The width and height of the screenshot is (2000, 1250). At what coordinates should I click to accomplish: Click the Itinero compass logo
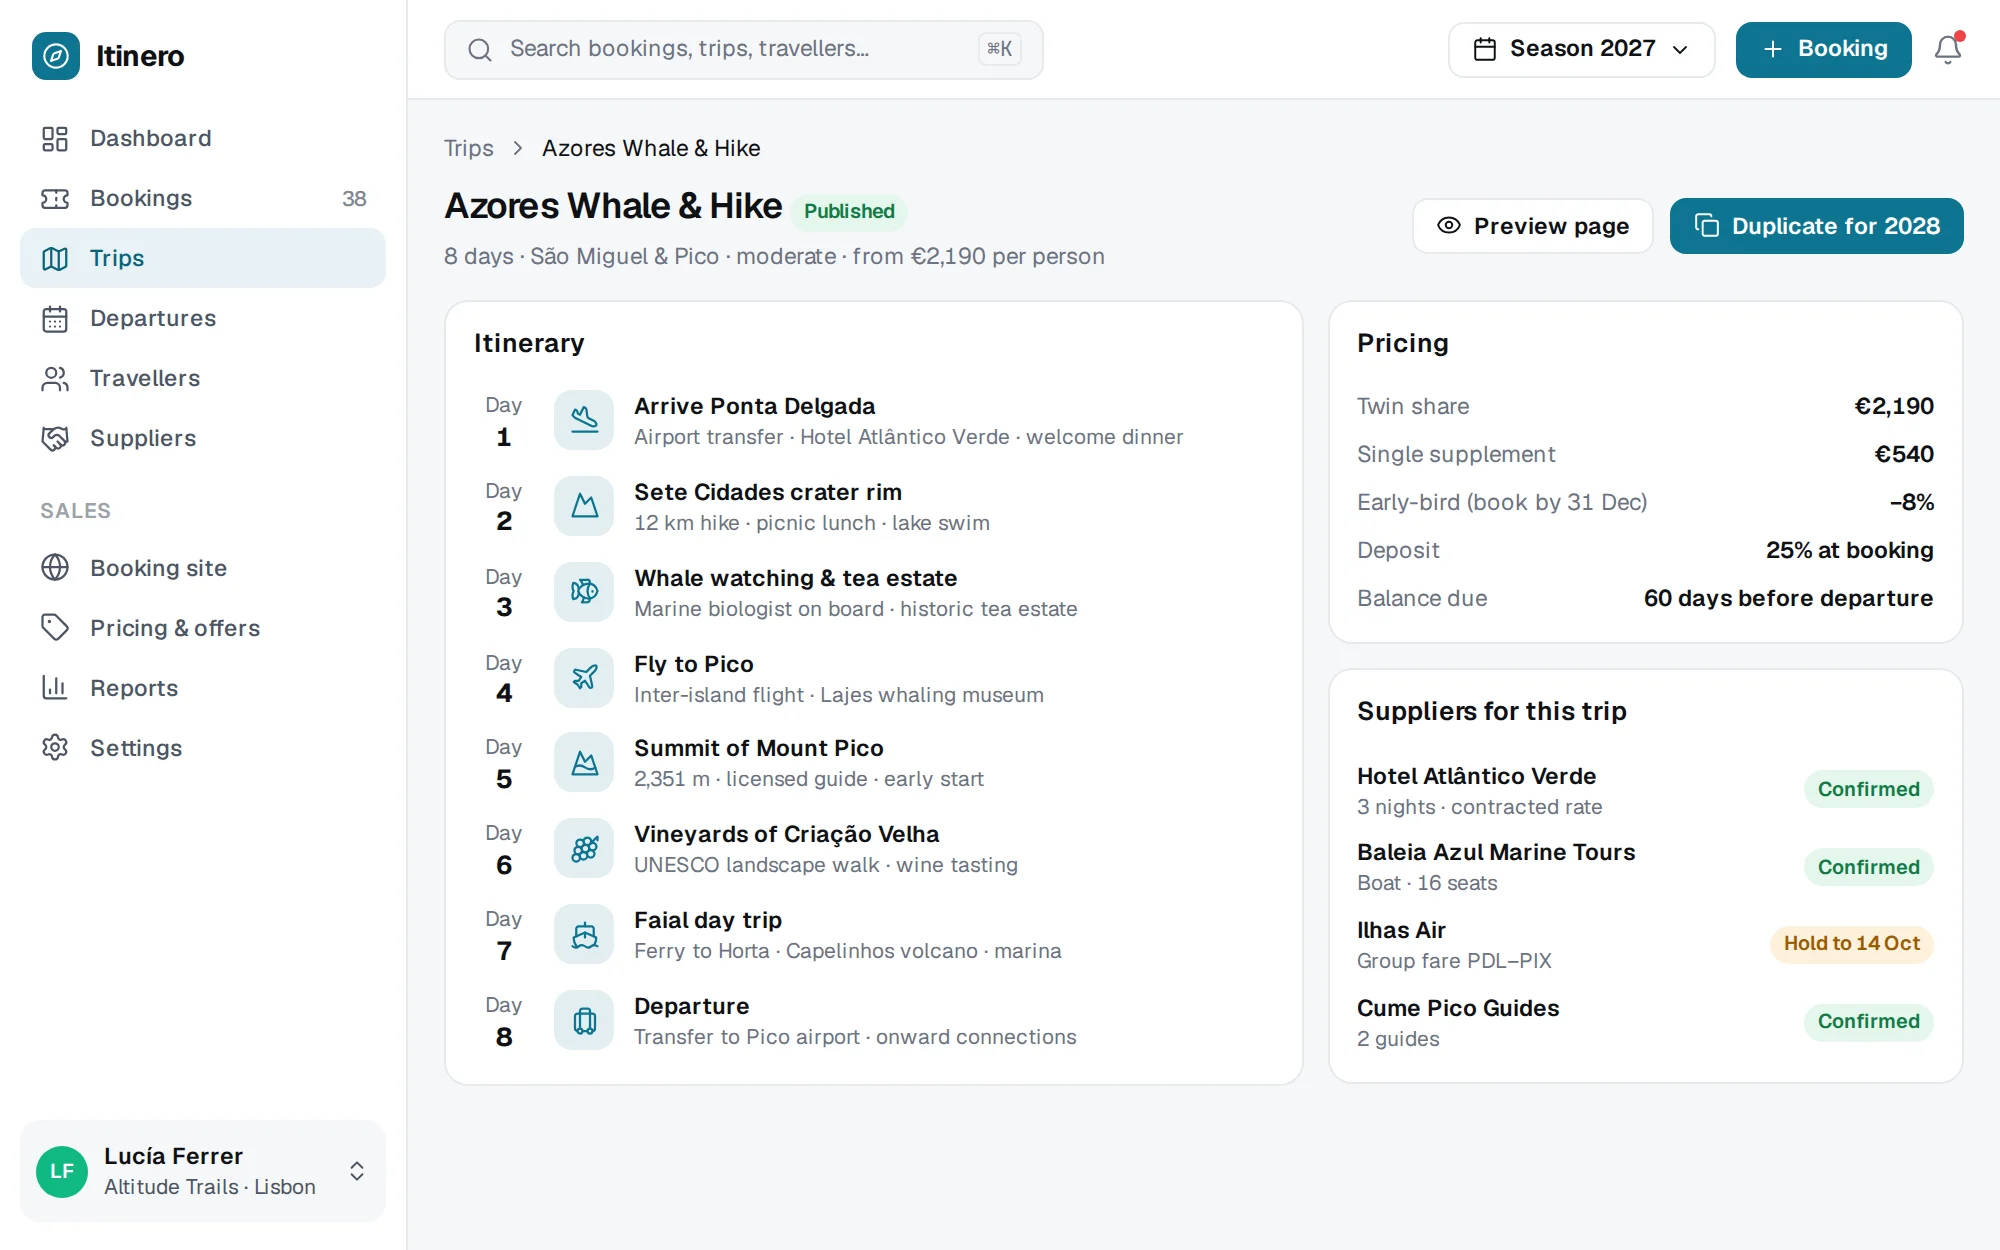[56, 56]
